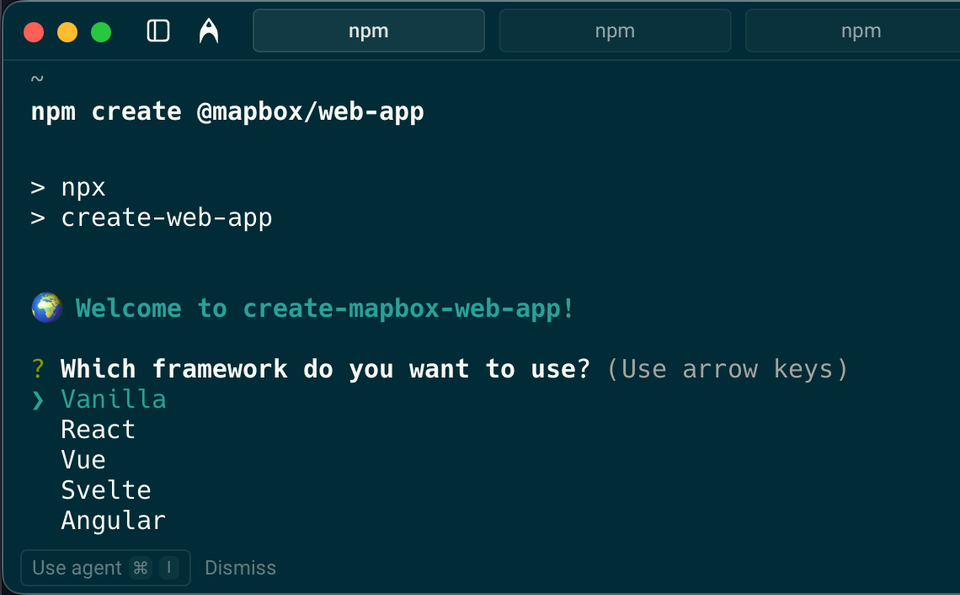Click the yellow question mark prompt icon
The width and height of the screenshot is (960, 595).
click(38, 369)
